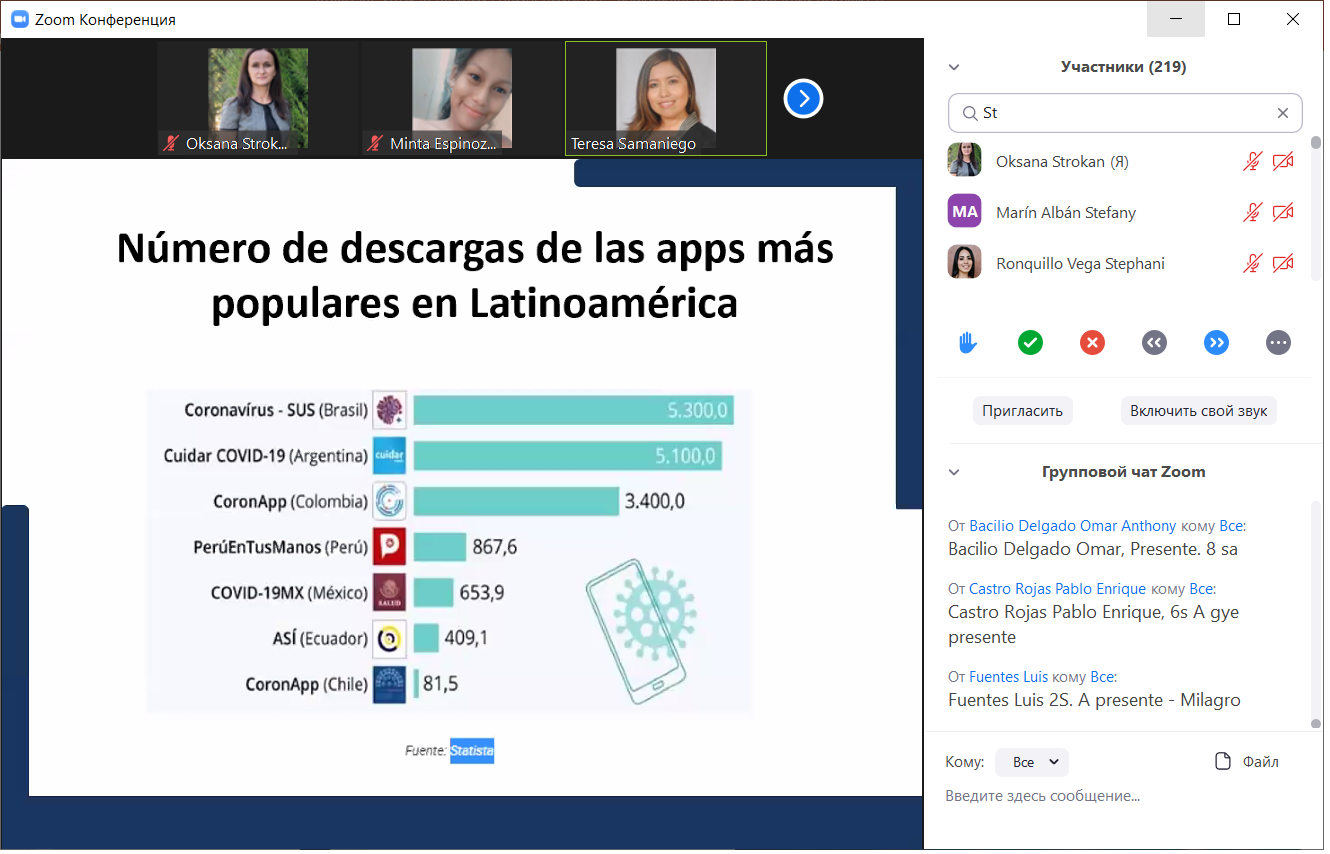Click the Zoom app logo in title bar
Screen dimensions: 1330x854
point(19,19)
